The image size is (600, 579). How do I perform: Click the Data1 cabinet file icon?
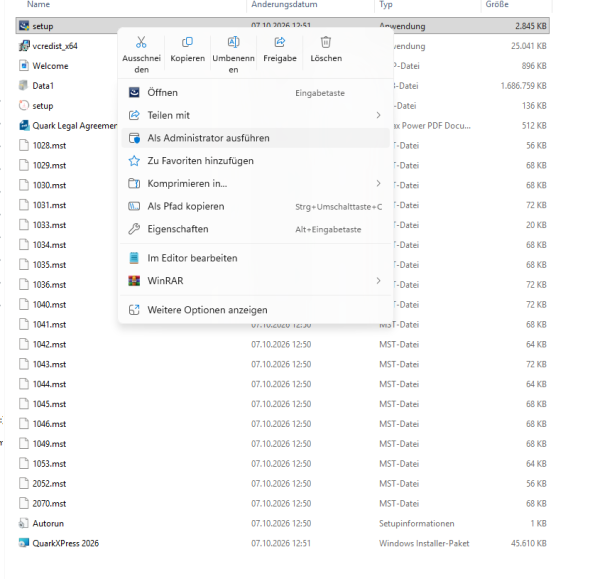[24, 85]
